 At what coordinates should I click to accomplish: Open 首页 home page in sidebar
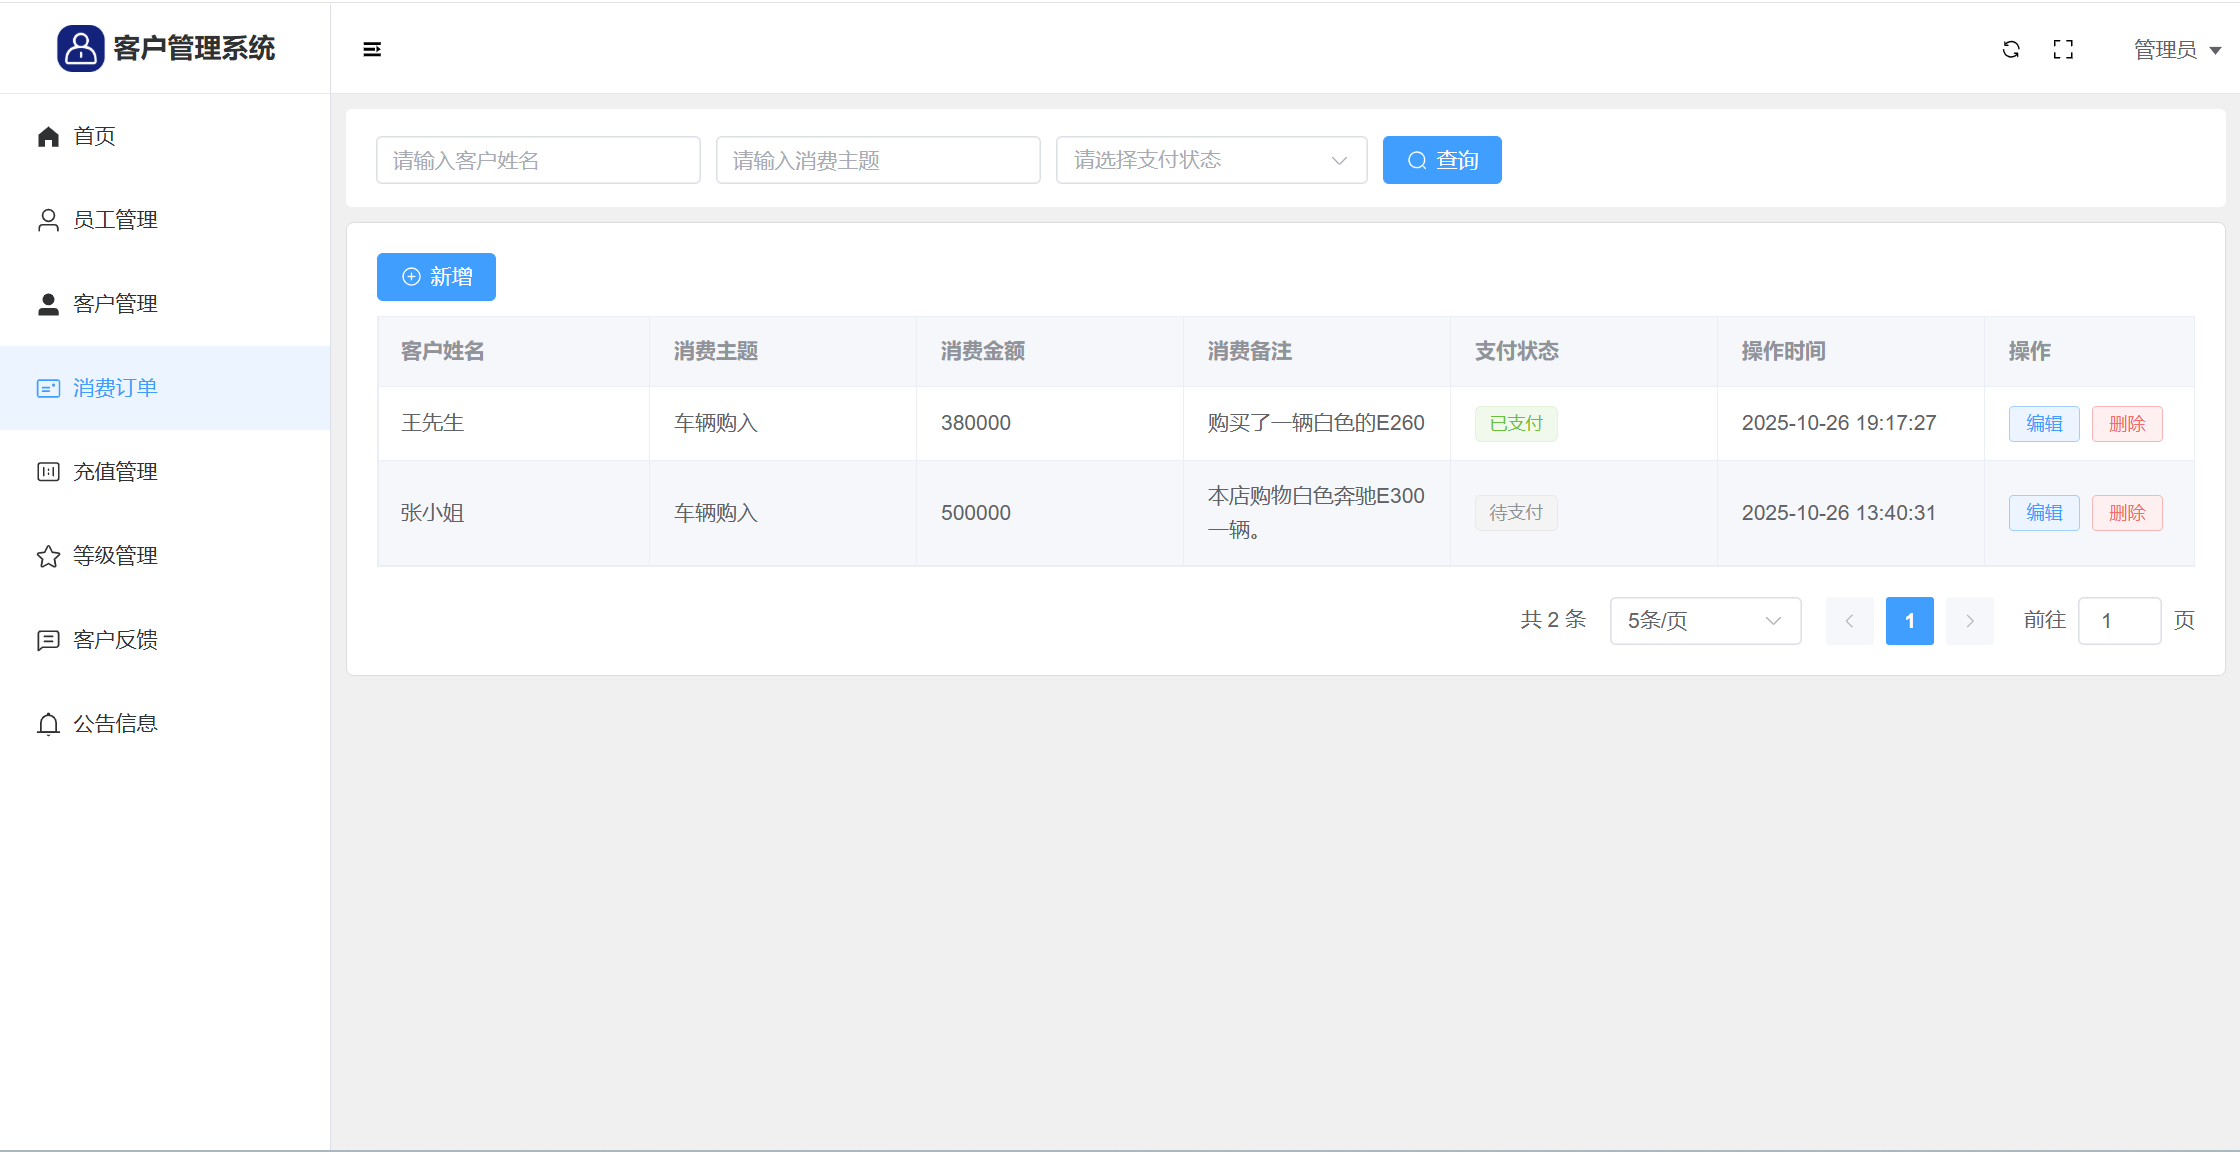(94, 136)
